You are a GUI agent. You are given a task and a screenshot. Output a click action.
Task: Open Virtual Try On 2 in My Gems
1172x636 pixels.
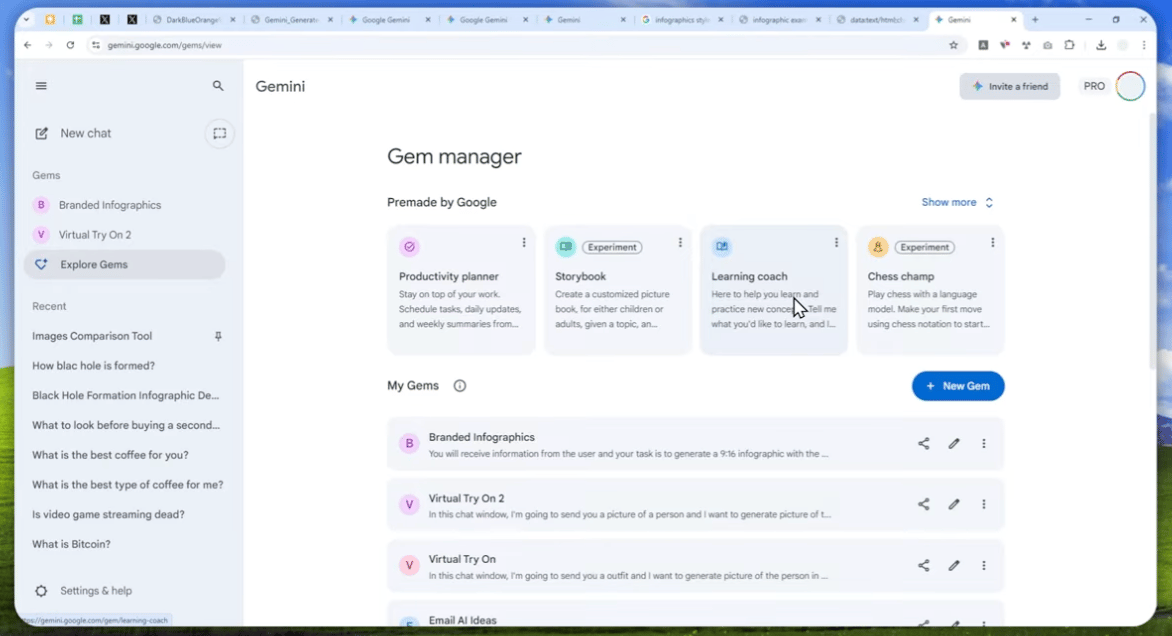pyautogui.click(x=695, y=505)
